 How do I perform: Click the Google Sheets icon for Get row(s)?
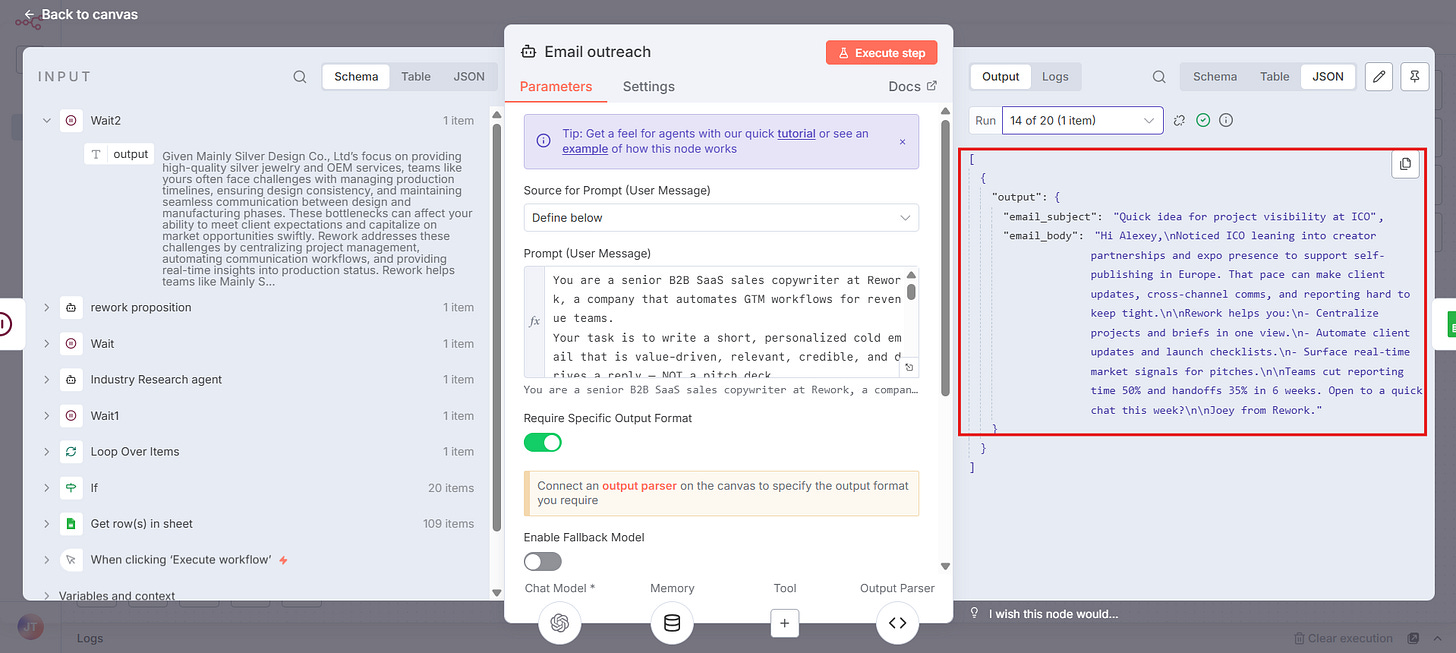coord(71,523)
